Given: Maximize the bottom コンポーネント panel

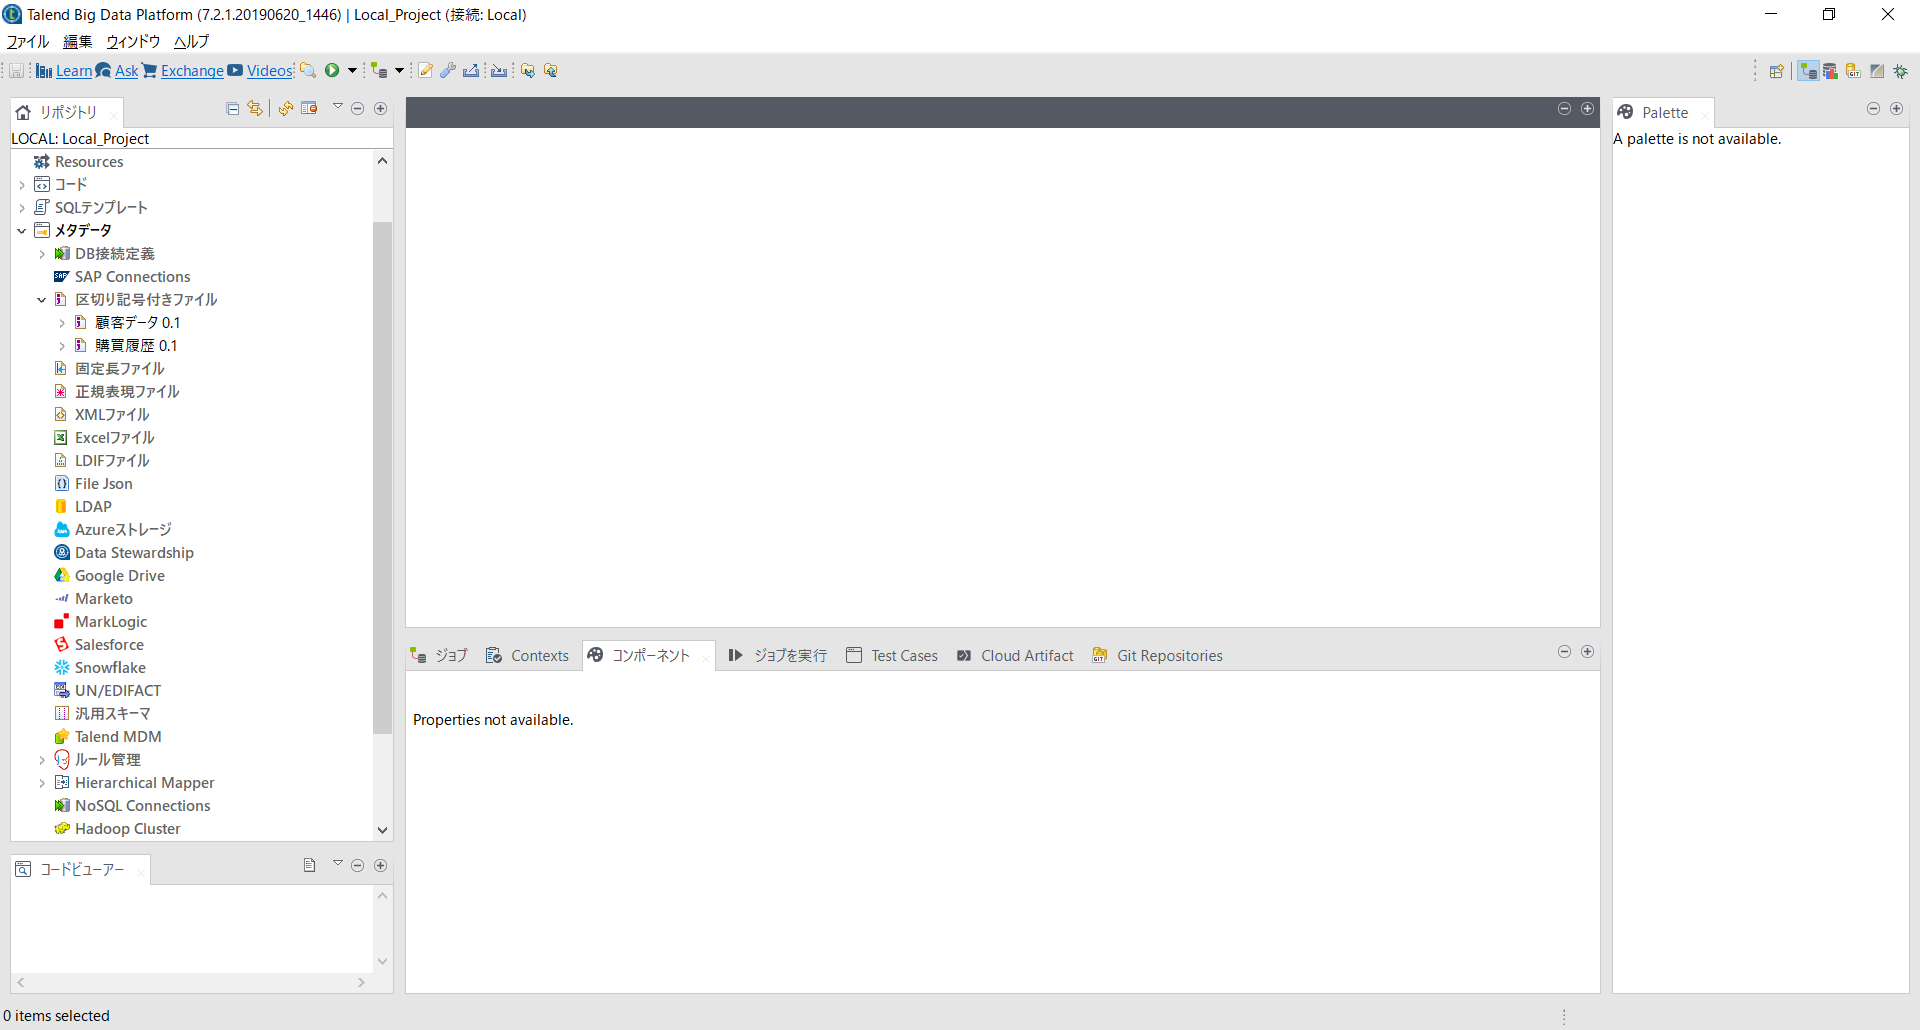Looking at the screenshot, I should 1588,652.
